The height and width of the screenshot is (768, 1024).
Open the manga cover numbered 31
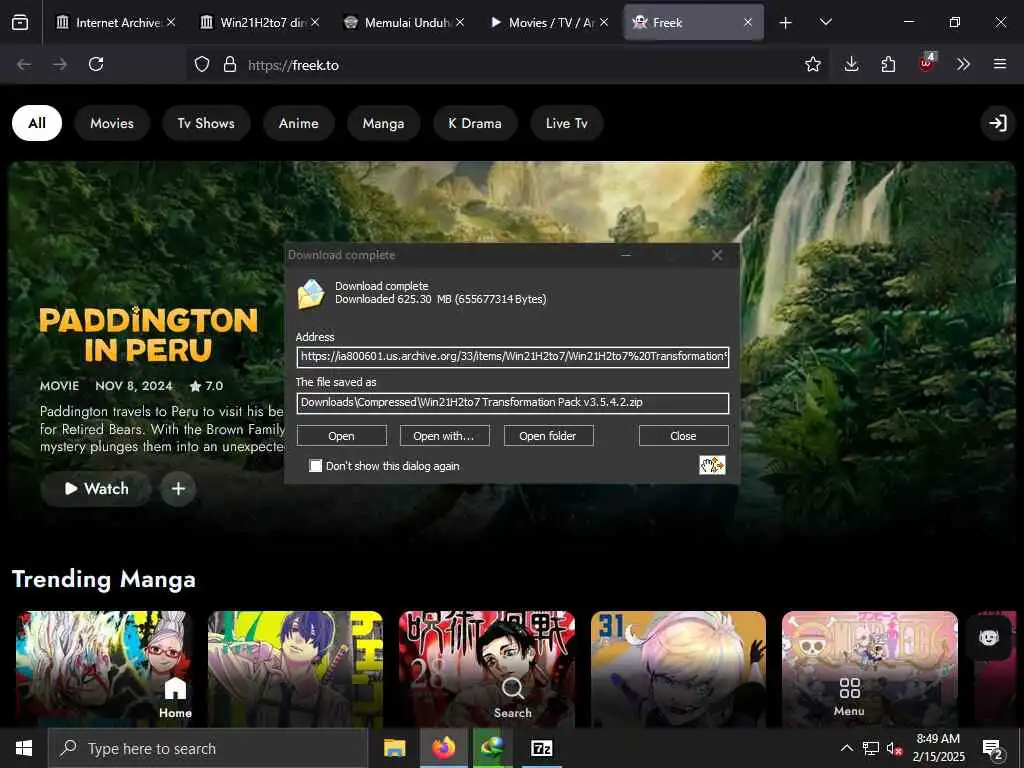(x=679, y=669)
